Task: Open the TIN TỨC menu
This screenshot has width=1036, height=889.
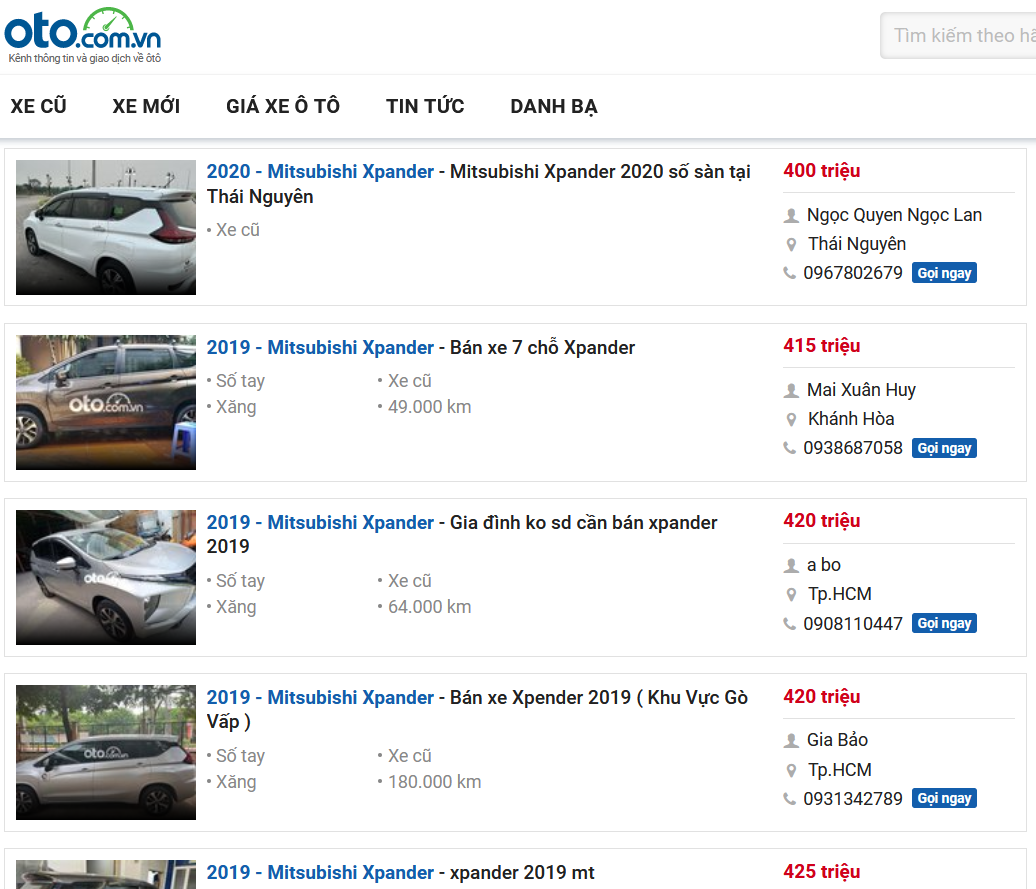Action: click(425, 106)
